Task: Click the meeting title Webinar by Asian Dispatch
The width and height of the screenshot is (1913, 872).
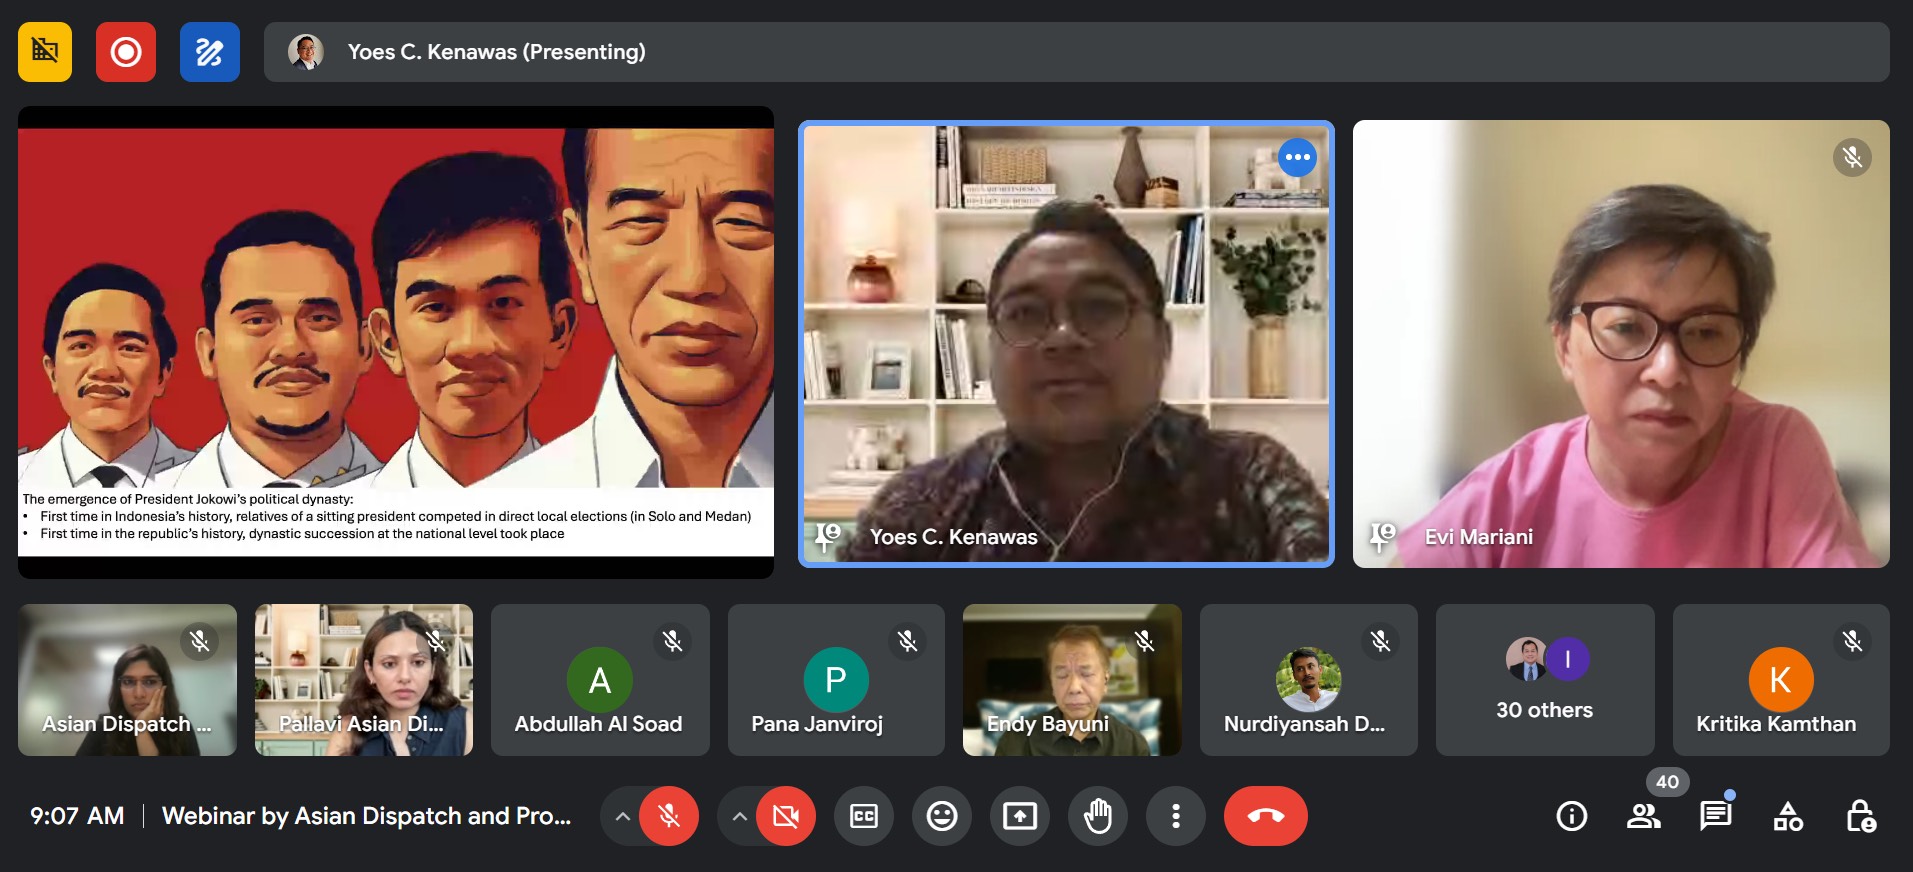Action: click(x=366, y=816)
